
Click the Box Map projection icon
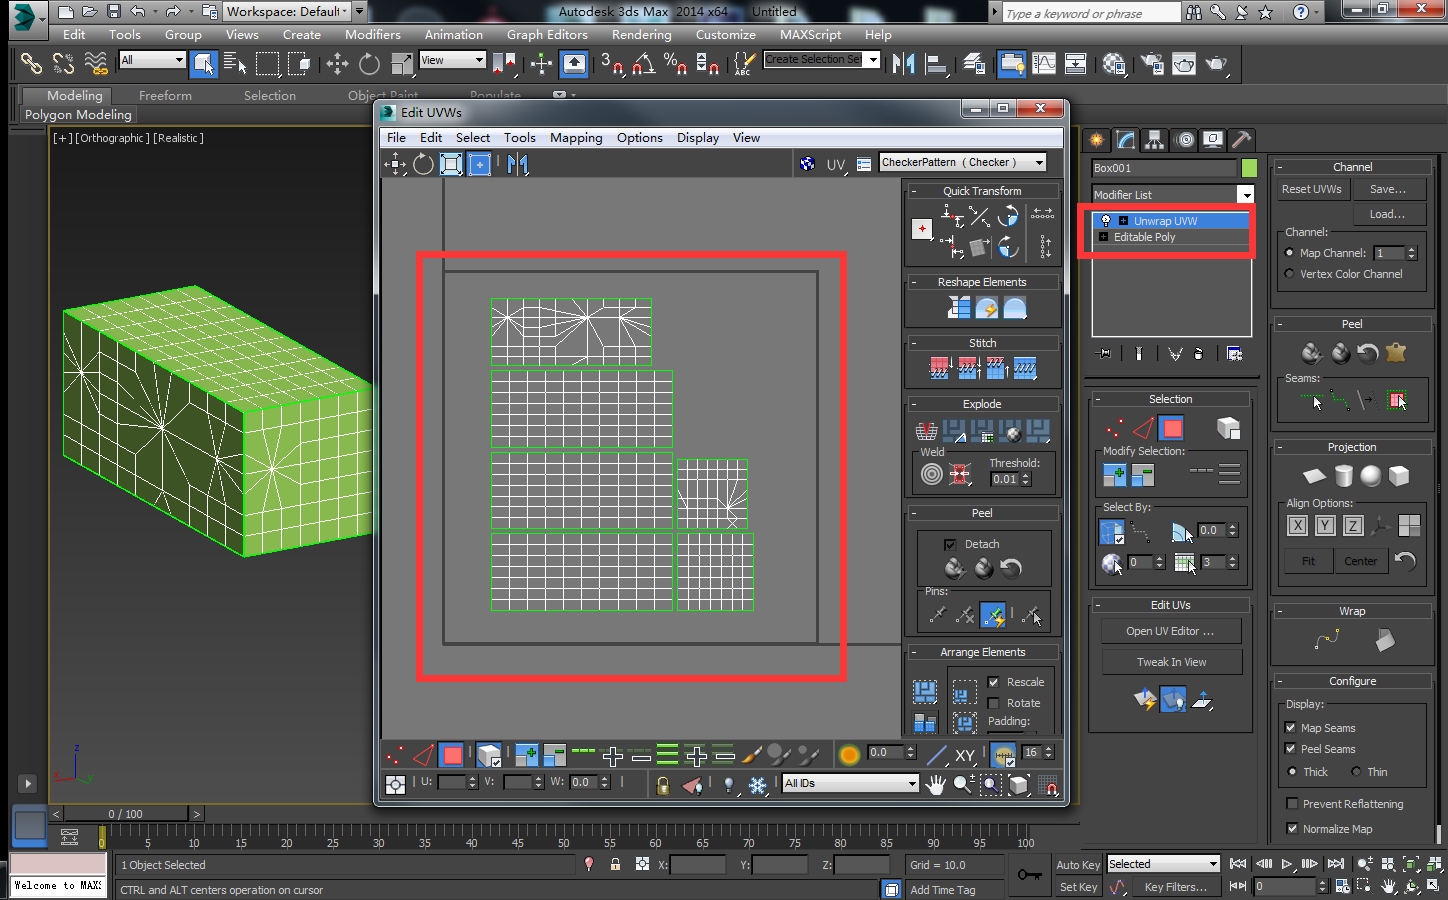[1399, 476]
